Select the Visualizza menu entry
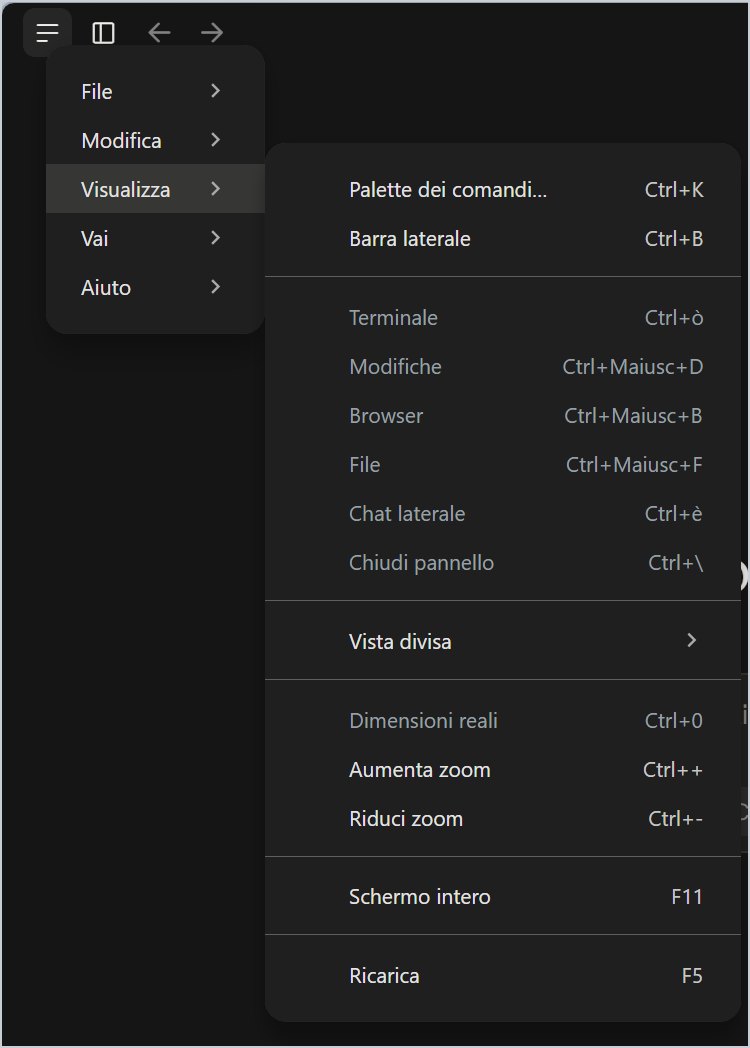This screenshot has height=1048, width=750. pyautogui.click(x=155, y=188)
